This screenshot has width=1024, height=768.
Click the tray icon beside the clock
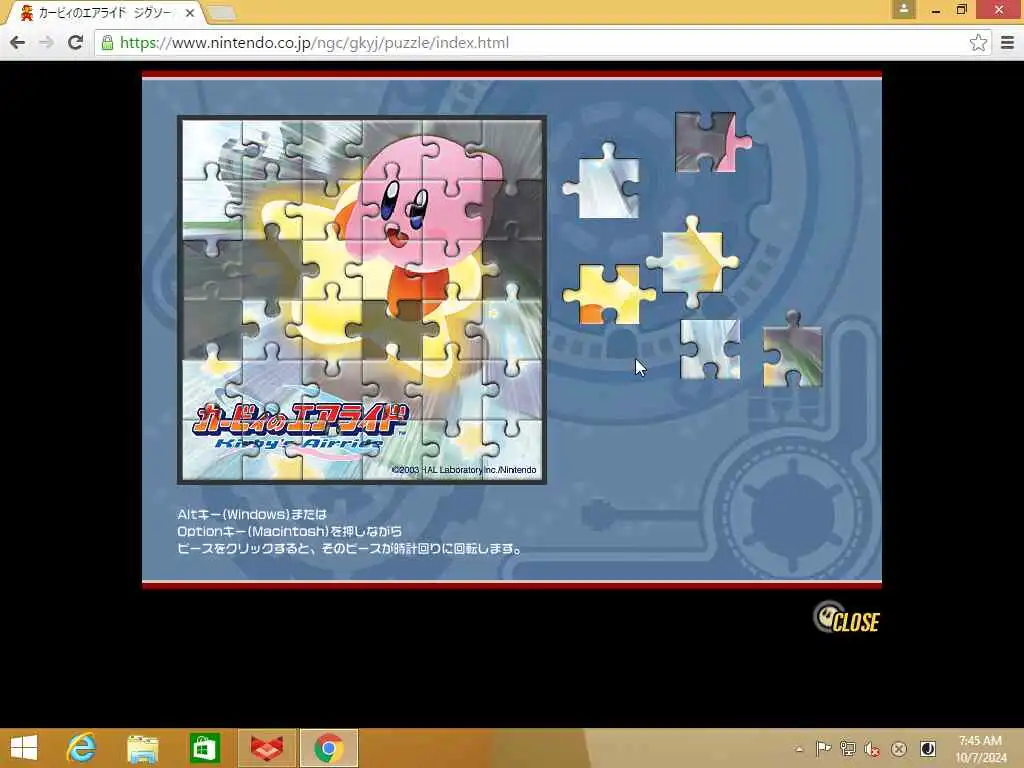tap(927, 748)
